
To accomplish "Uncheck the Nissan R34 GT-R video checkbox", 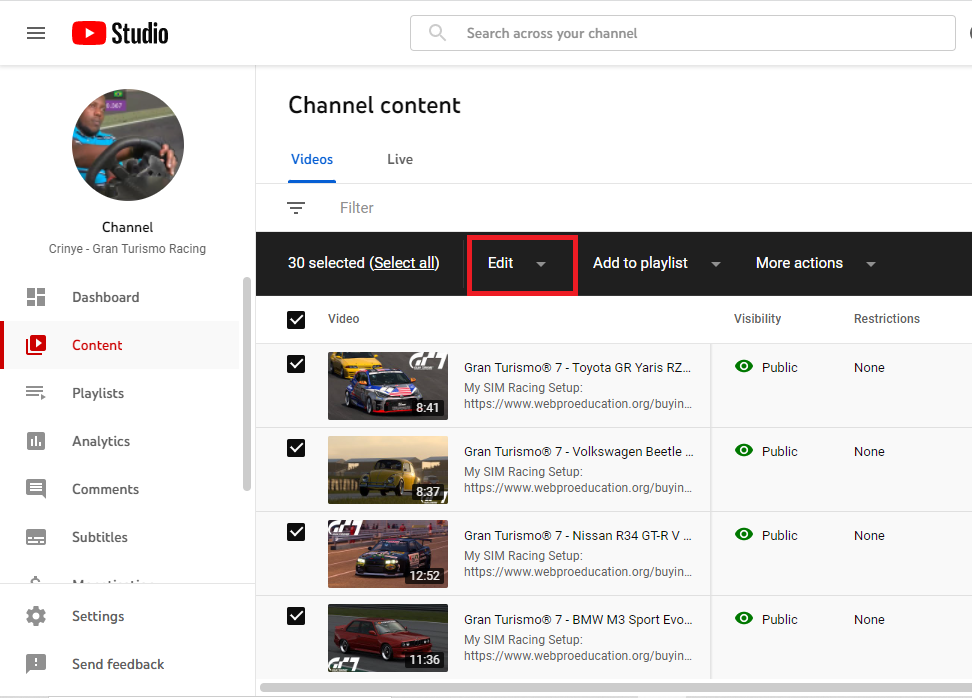I will click(x=296, y=532).
